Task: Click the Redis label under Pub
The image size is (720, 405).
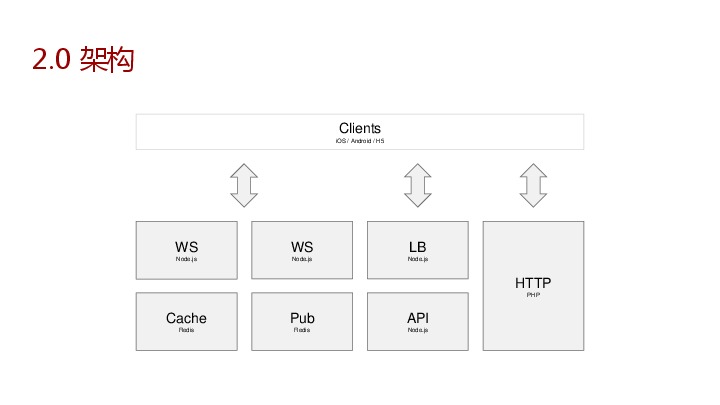Action: click(x=302, y=330)
